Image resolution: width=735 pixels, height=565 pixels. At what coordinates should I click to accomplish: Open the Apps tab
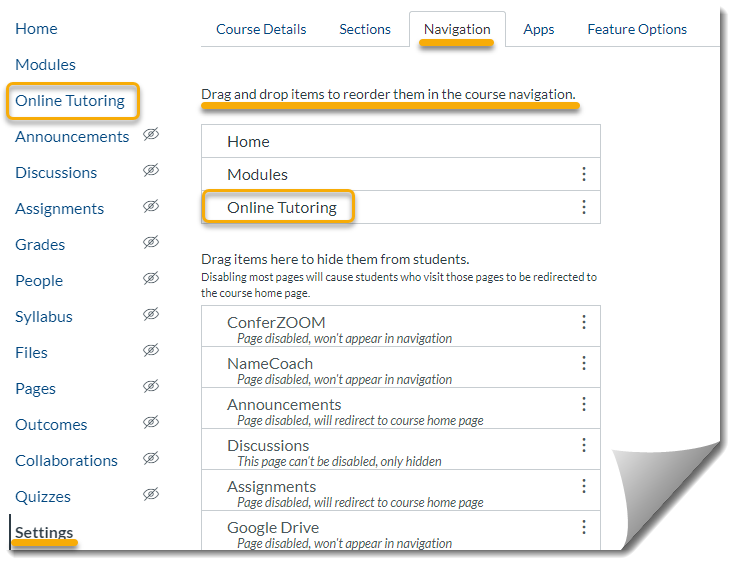539,29
